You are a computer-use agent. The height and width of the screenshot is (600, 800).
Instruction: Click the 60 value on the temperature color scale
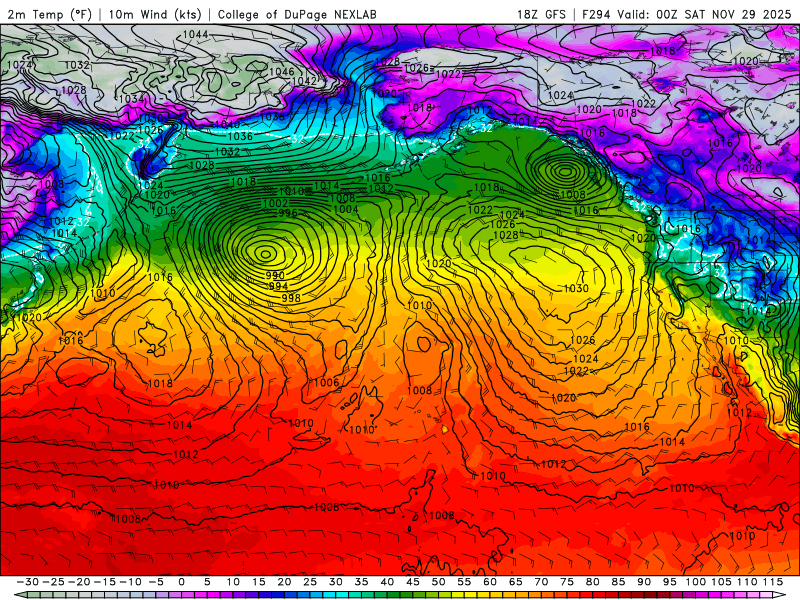[x=490, y=582]
